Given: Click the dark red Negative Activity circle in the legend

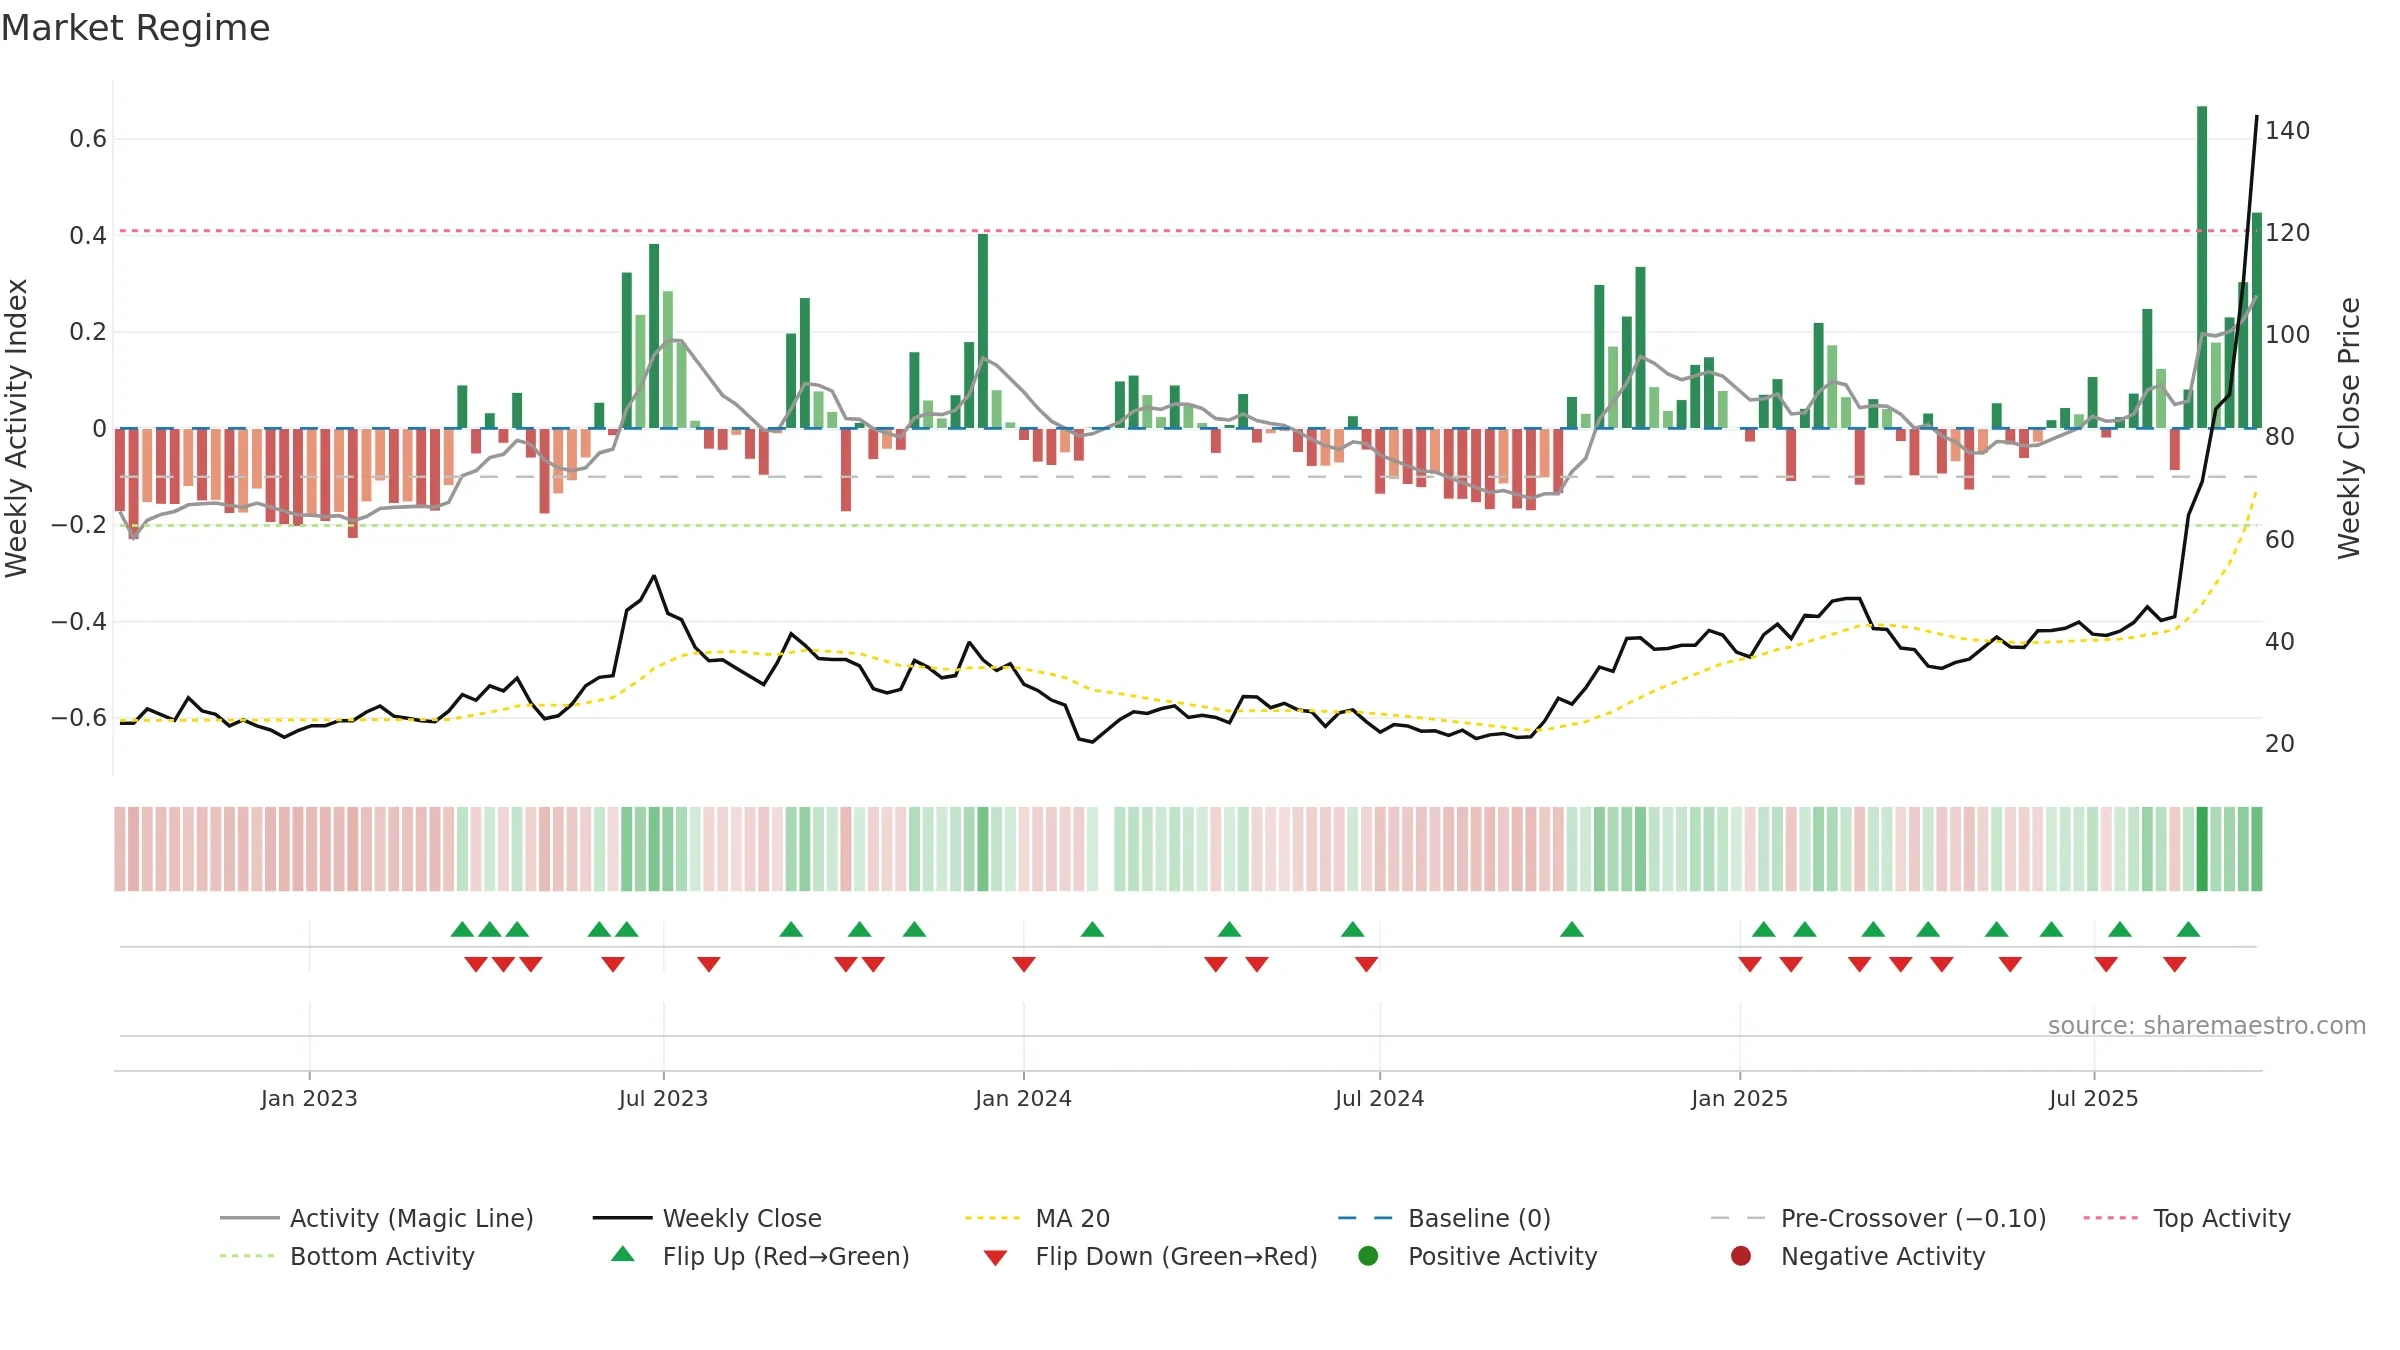Looking at the screenshot, I should (1741, 1256).
